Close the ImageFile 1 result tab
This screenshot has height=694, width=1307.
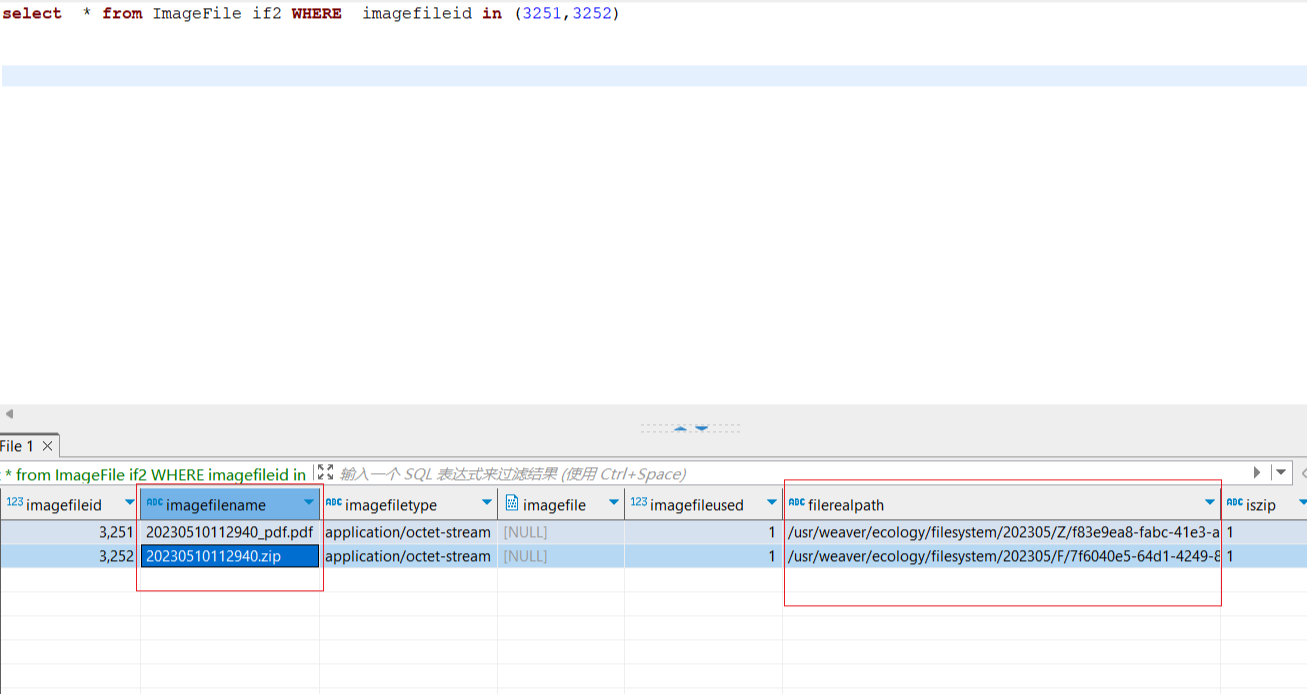click(47, 446)
